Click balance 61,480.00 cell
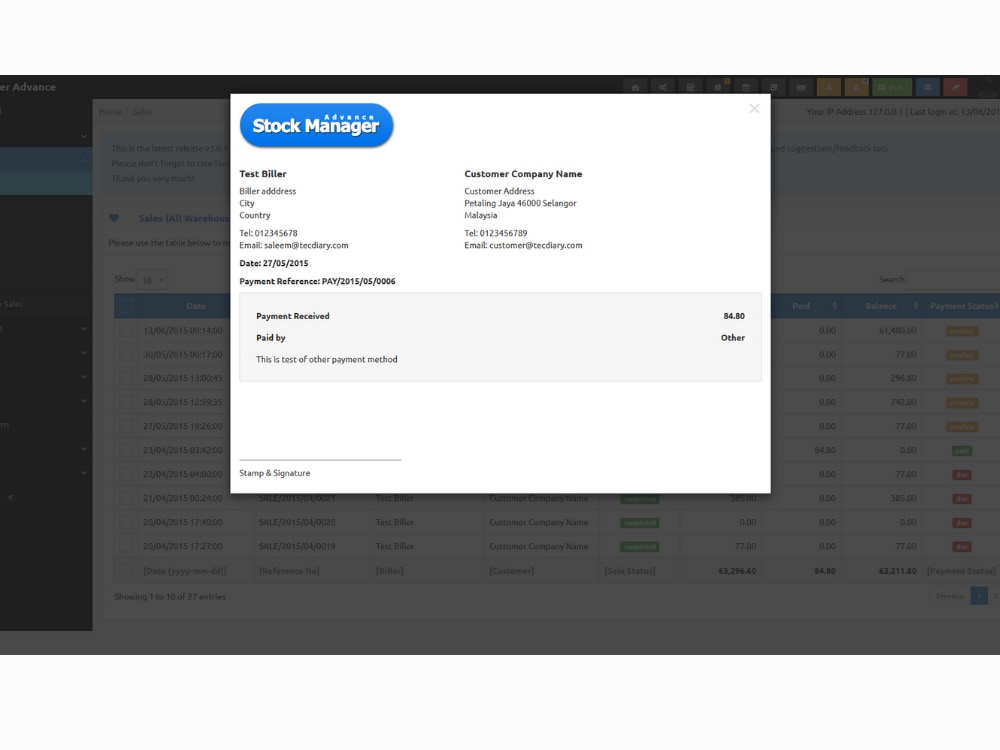1000x750 pixels. 897,330
